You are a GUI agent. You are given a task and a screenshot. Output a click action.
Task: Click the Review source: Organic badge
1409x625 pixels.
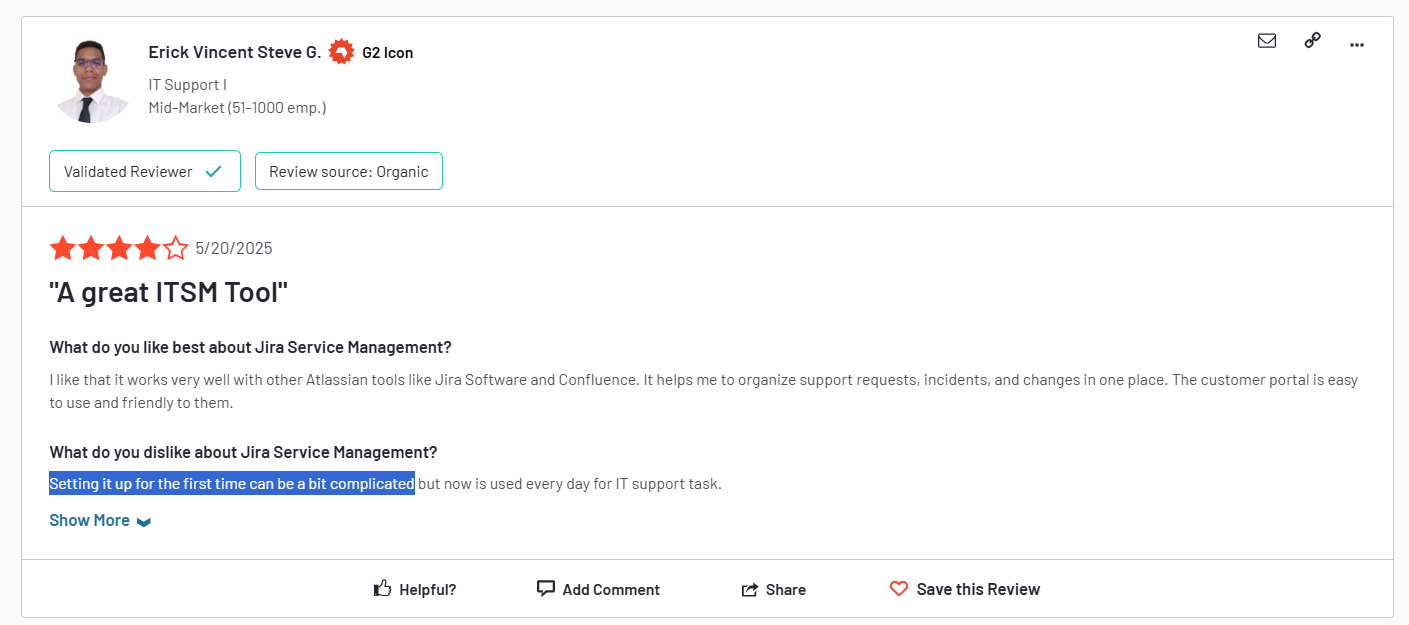(x=348, y=171)
